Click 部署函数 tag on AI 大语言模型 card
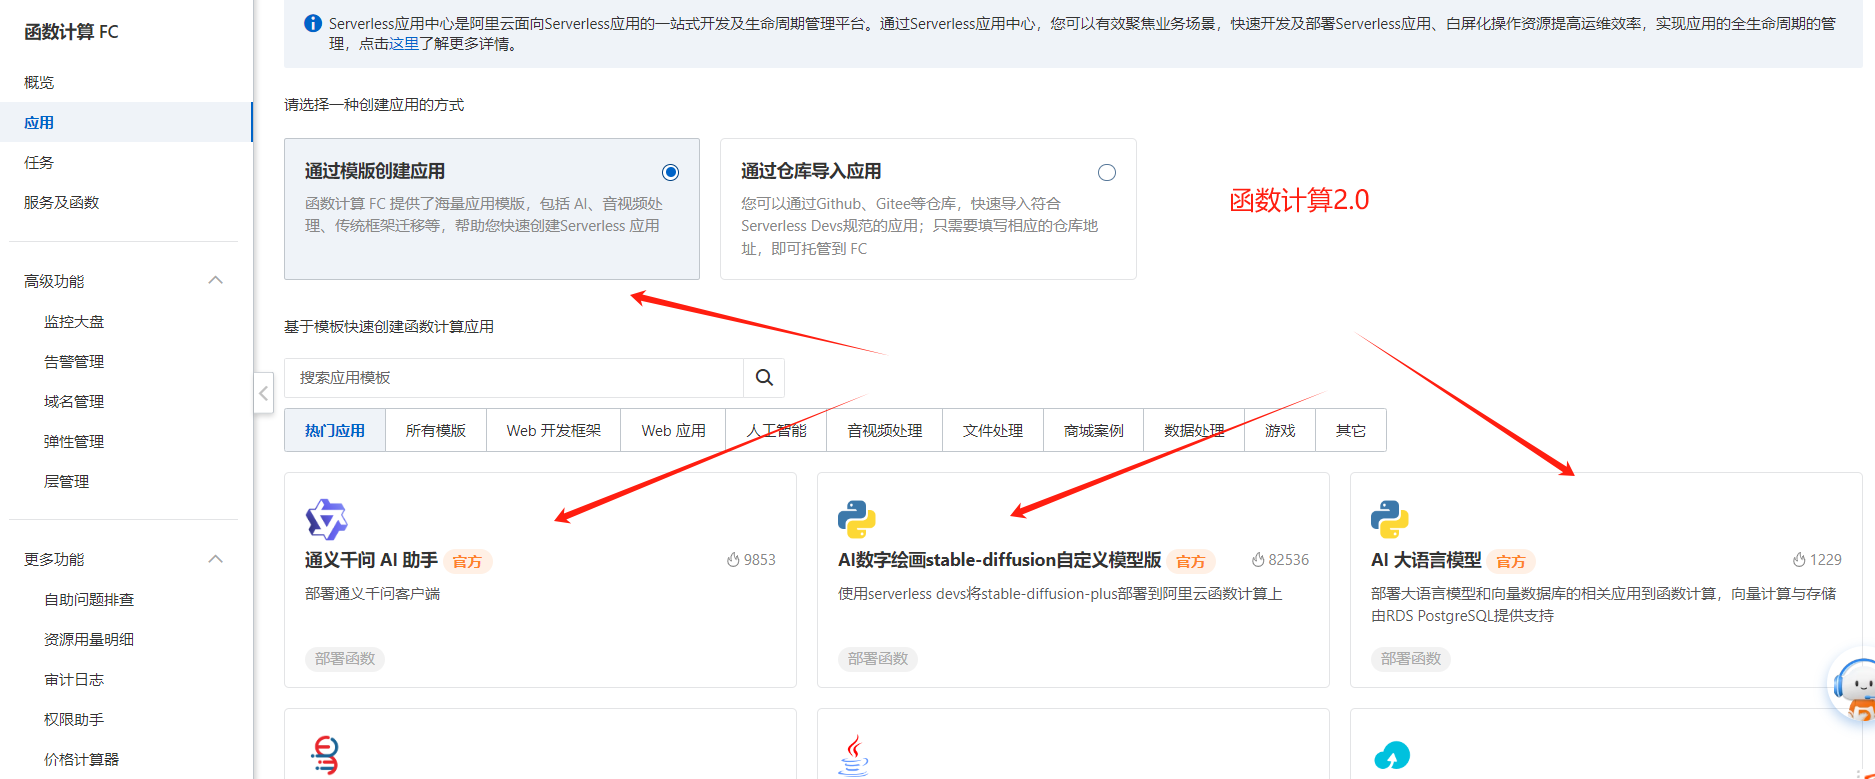 (x=1411, y=658)
